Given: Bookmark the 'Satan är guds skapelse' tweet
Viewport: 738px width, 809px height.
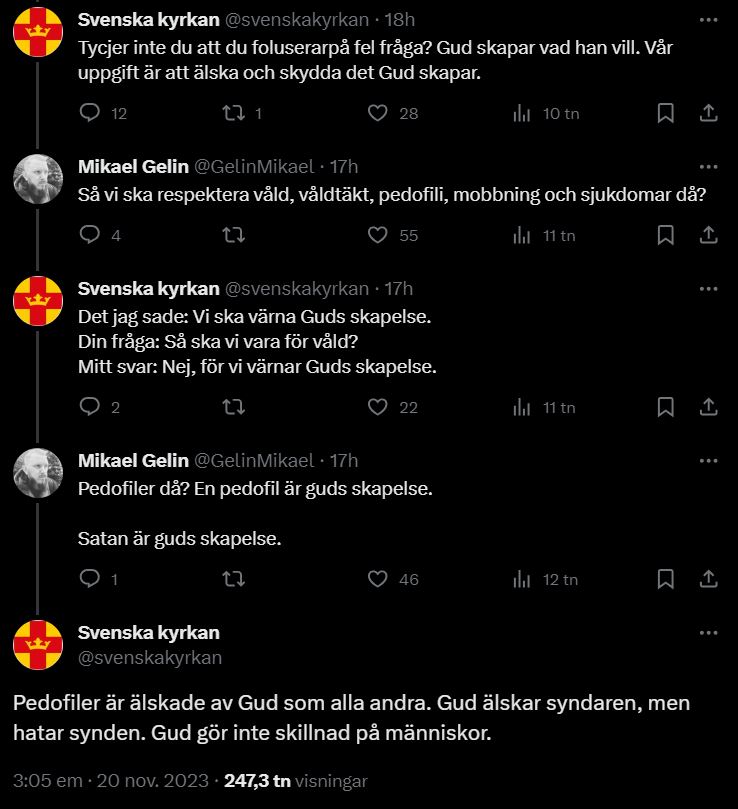Looking at the screenshot, I should (666, 579).
